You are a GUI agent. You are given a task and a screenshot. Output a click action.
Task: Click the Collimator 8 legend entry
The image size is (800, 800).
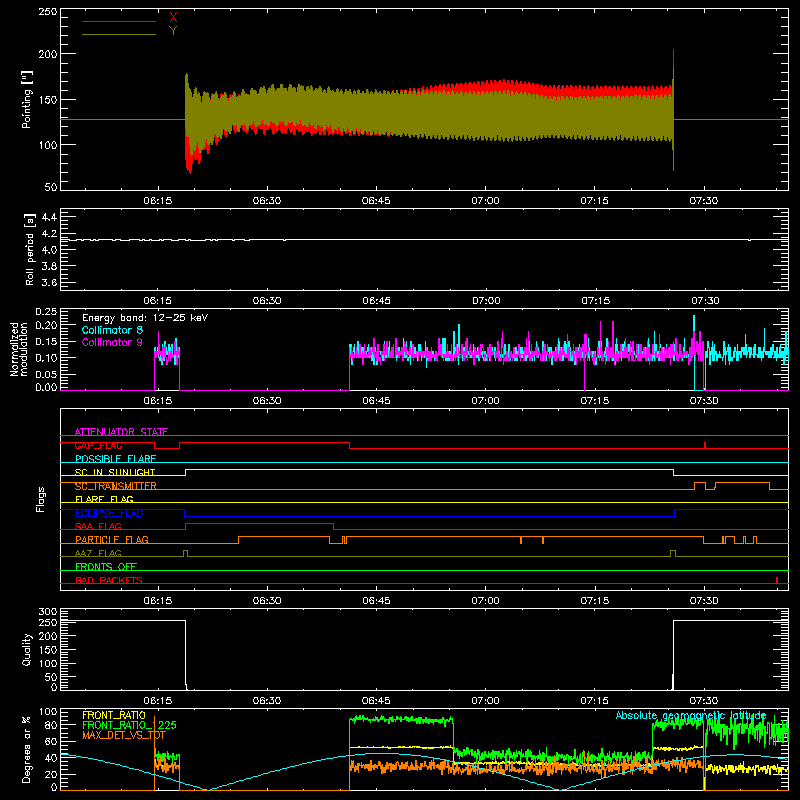coord(112,330)
